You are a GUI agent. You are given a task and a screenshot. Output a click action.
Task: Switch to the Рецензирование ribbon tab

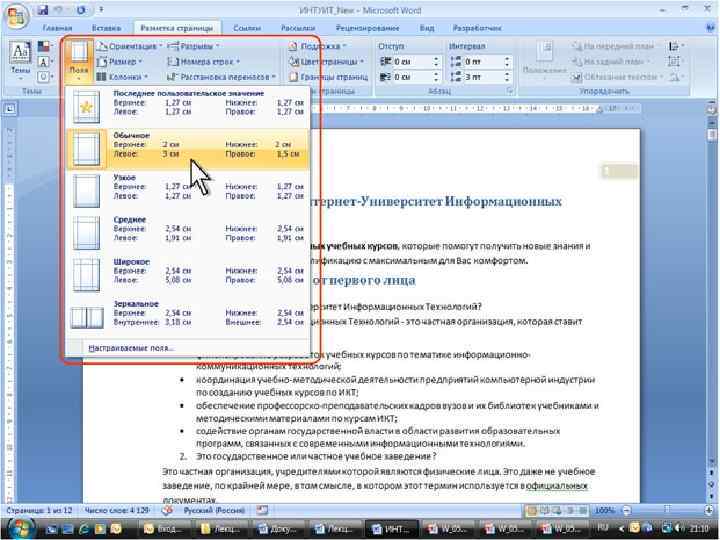(367, 28)
